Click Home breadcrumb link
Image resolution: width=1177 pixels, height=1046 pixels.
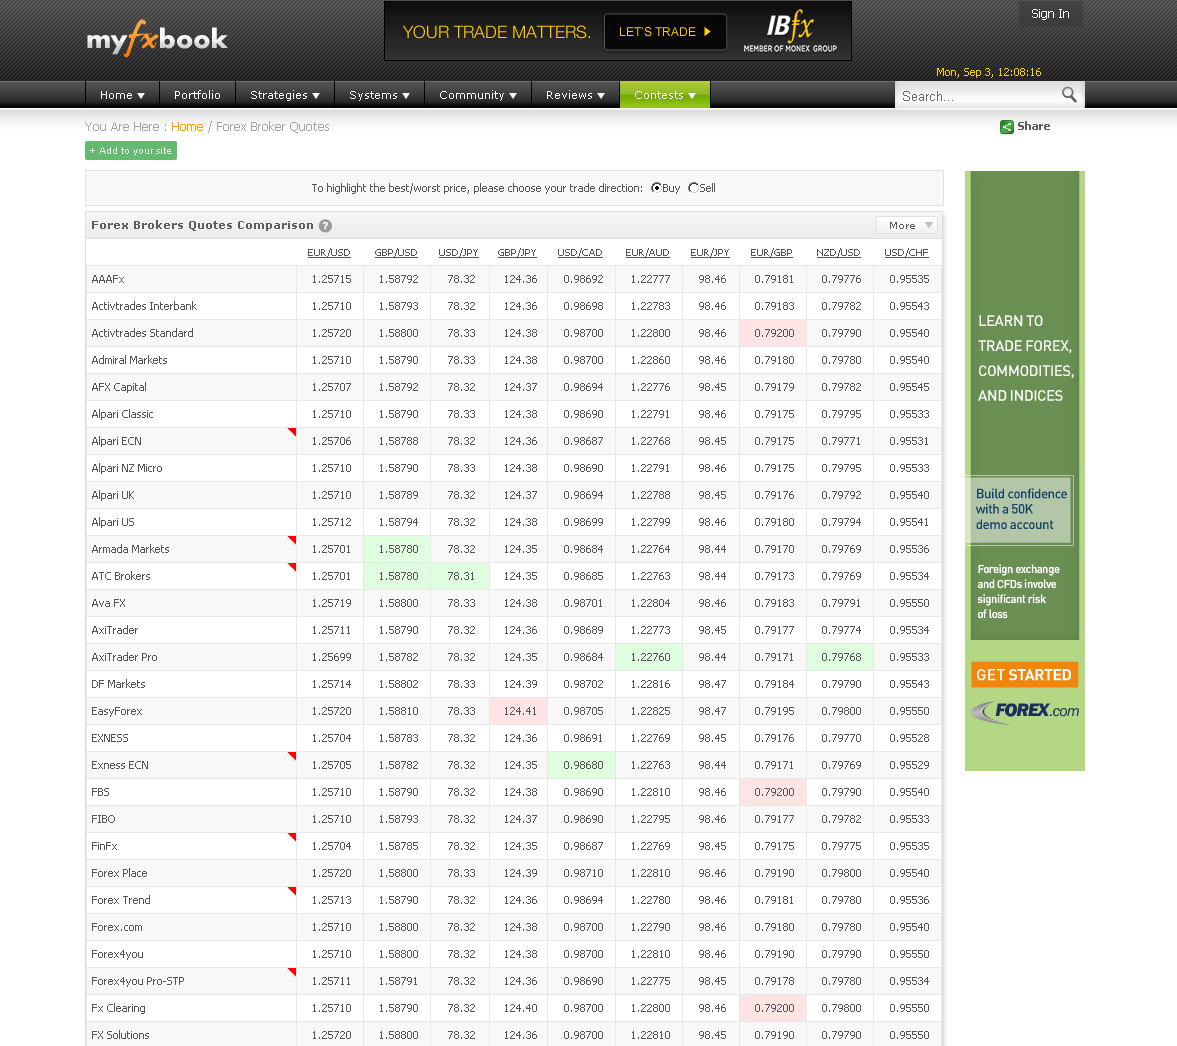click(187, 127)
